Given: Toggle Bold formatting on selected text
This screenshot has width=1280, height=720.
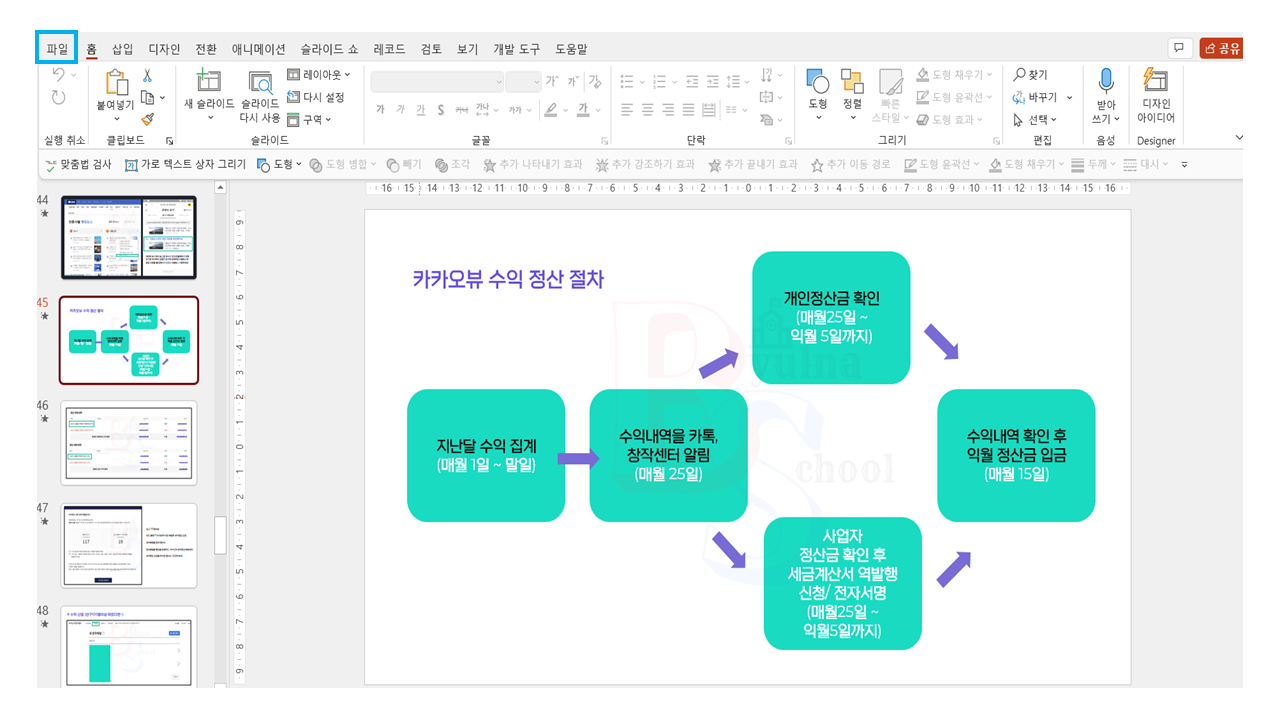Looking at the screenshot, I should point(380,109).
